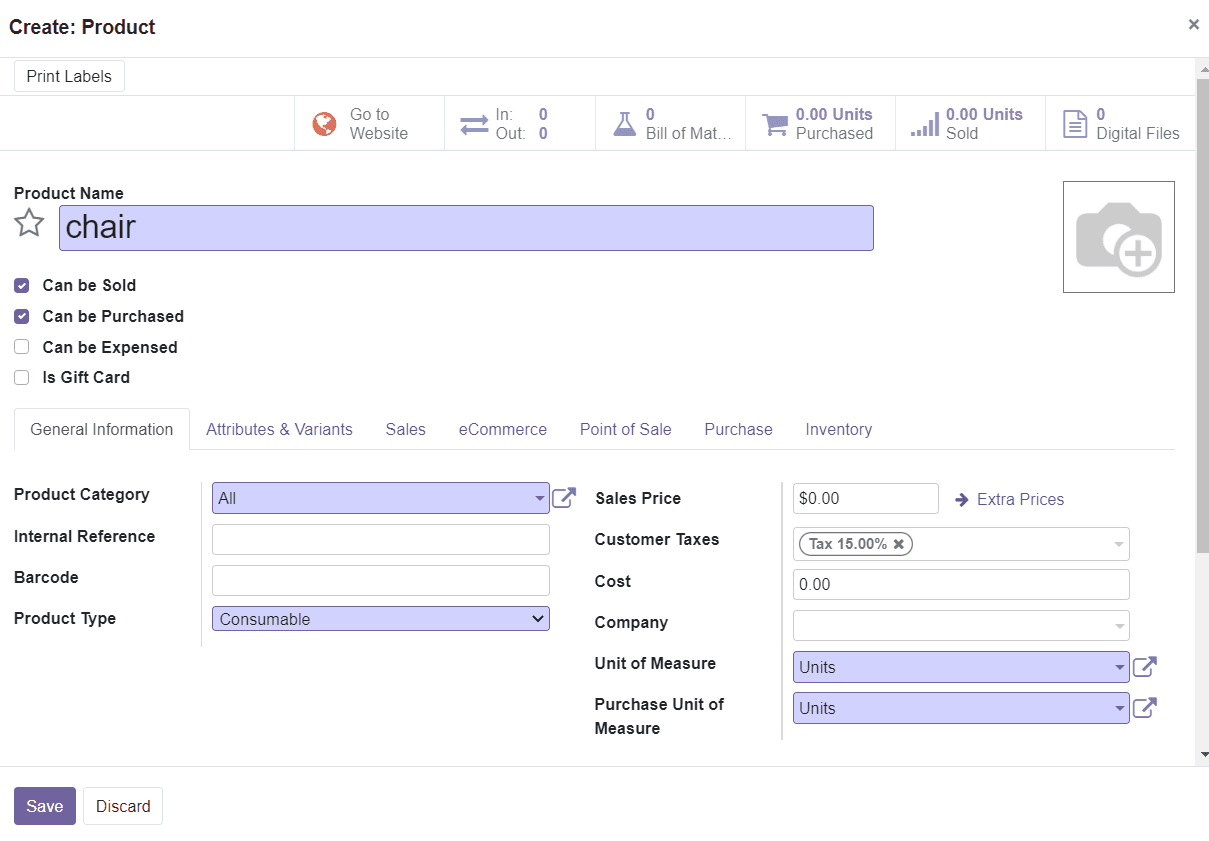Image resolution: width=1209 pixels, height=841 pixels.
Task: Open the Inventory tab
Action: (838, 429)
